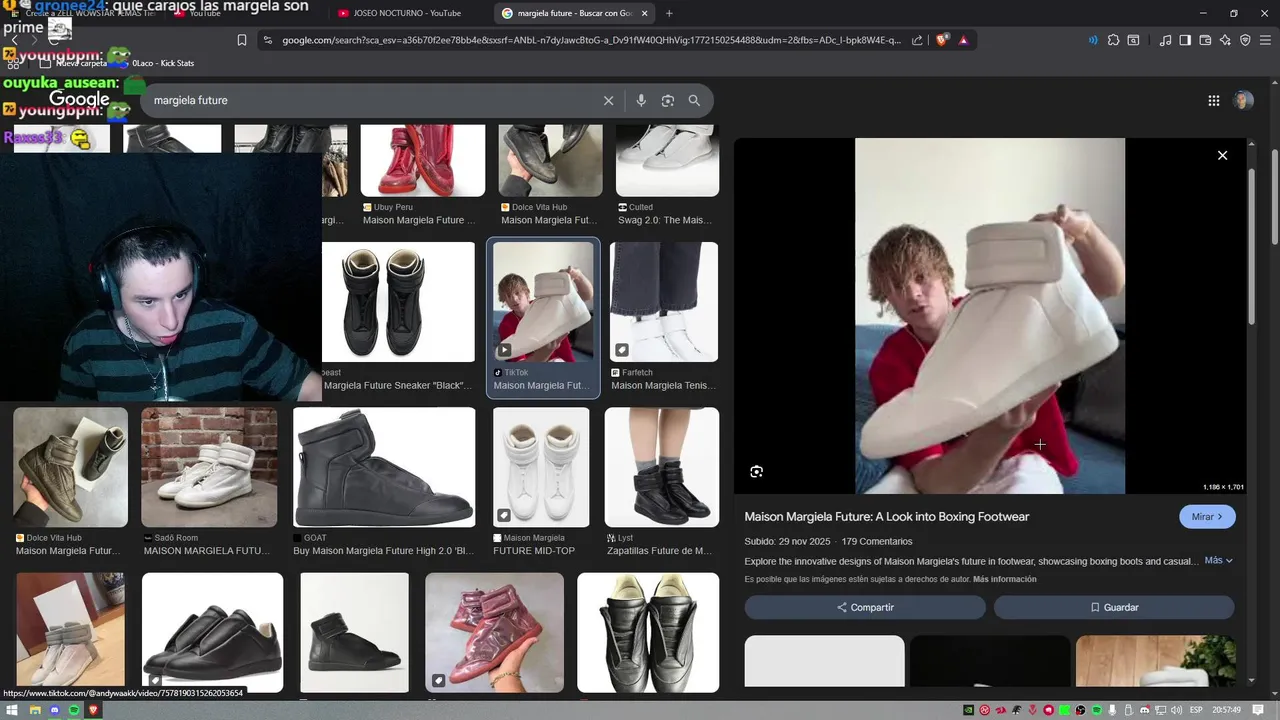This screenshot has height=720, width=1280.
Task: Click the Compartir button
Action: coord(865,607)
